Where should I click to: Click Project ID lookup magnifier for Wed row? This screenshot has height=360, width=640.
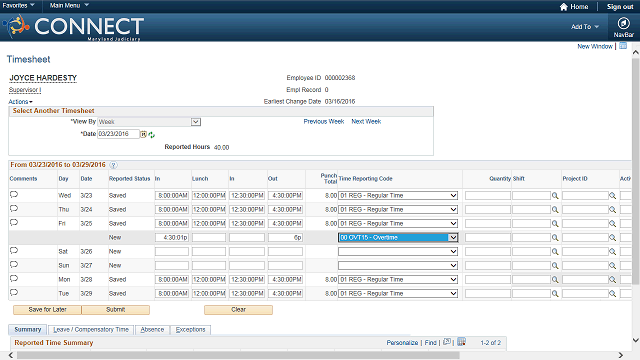tap(613, 196)
